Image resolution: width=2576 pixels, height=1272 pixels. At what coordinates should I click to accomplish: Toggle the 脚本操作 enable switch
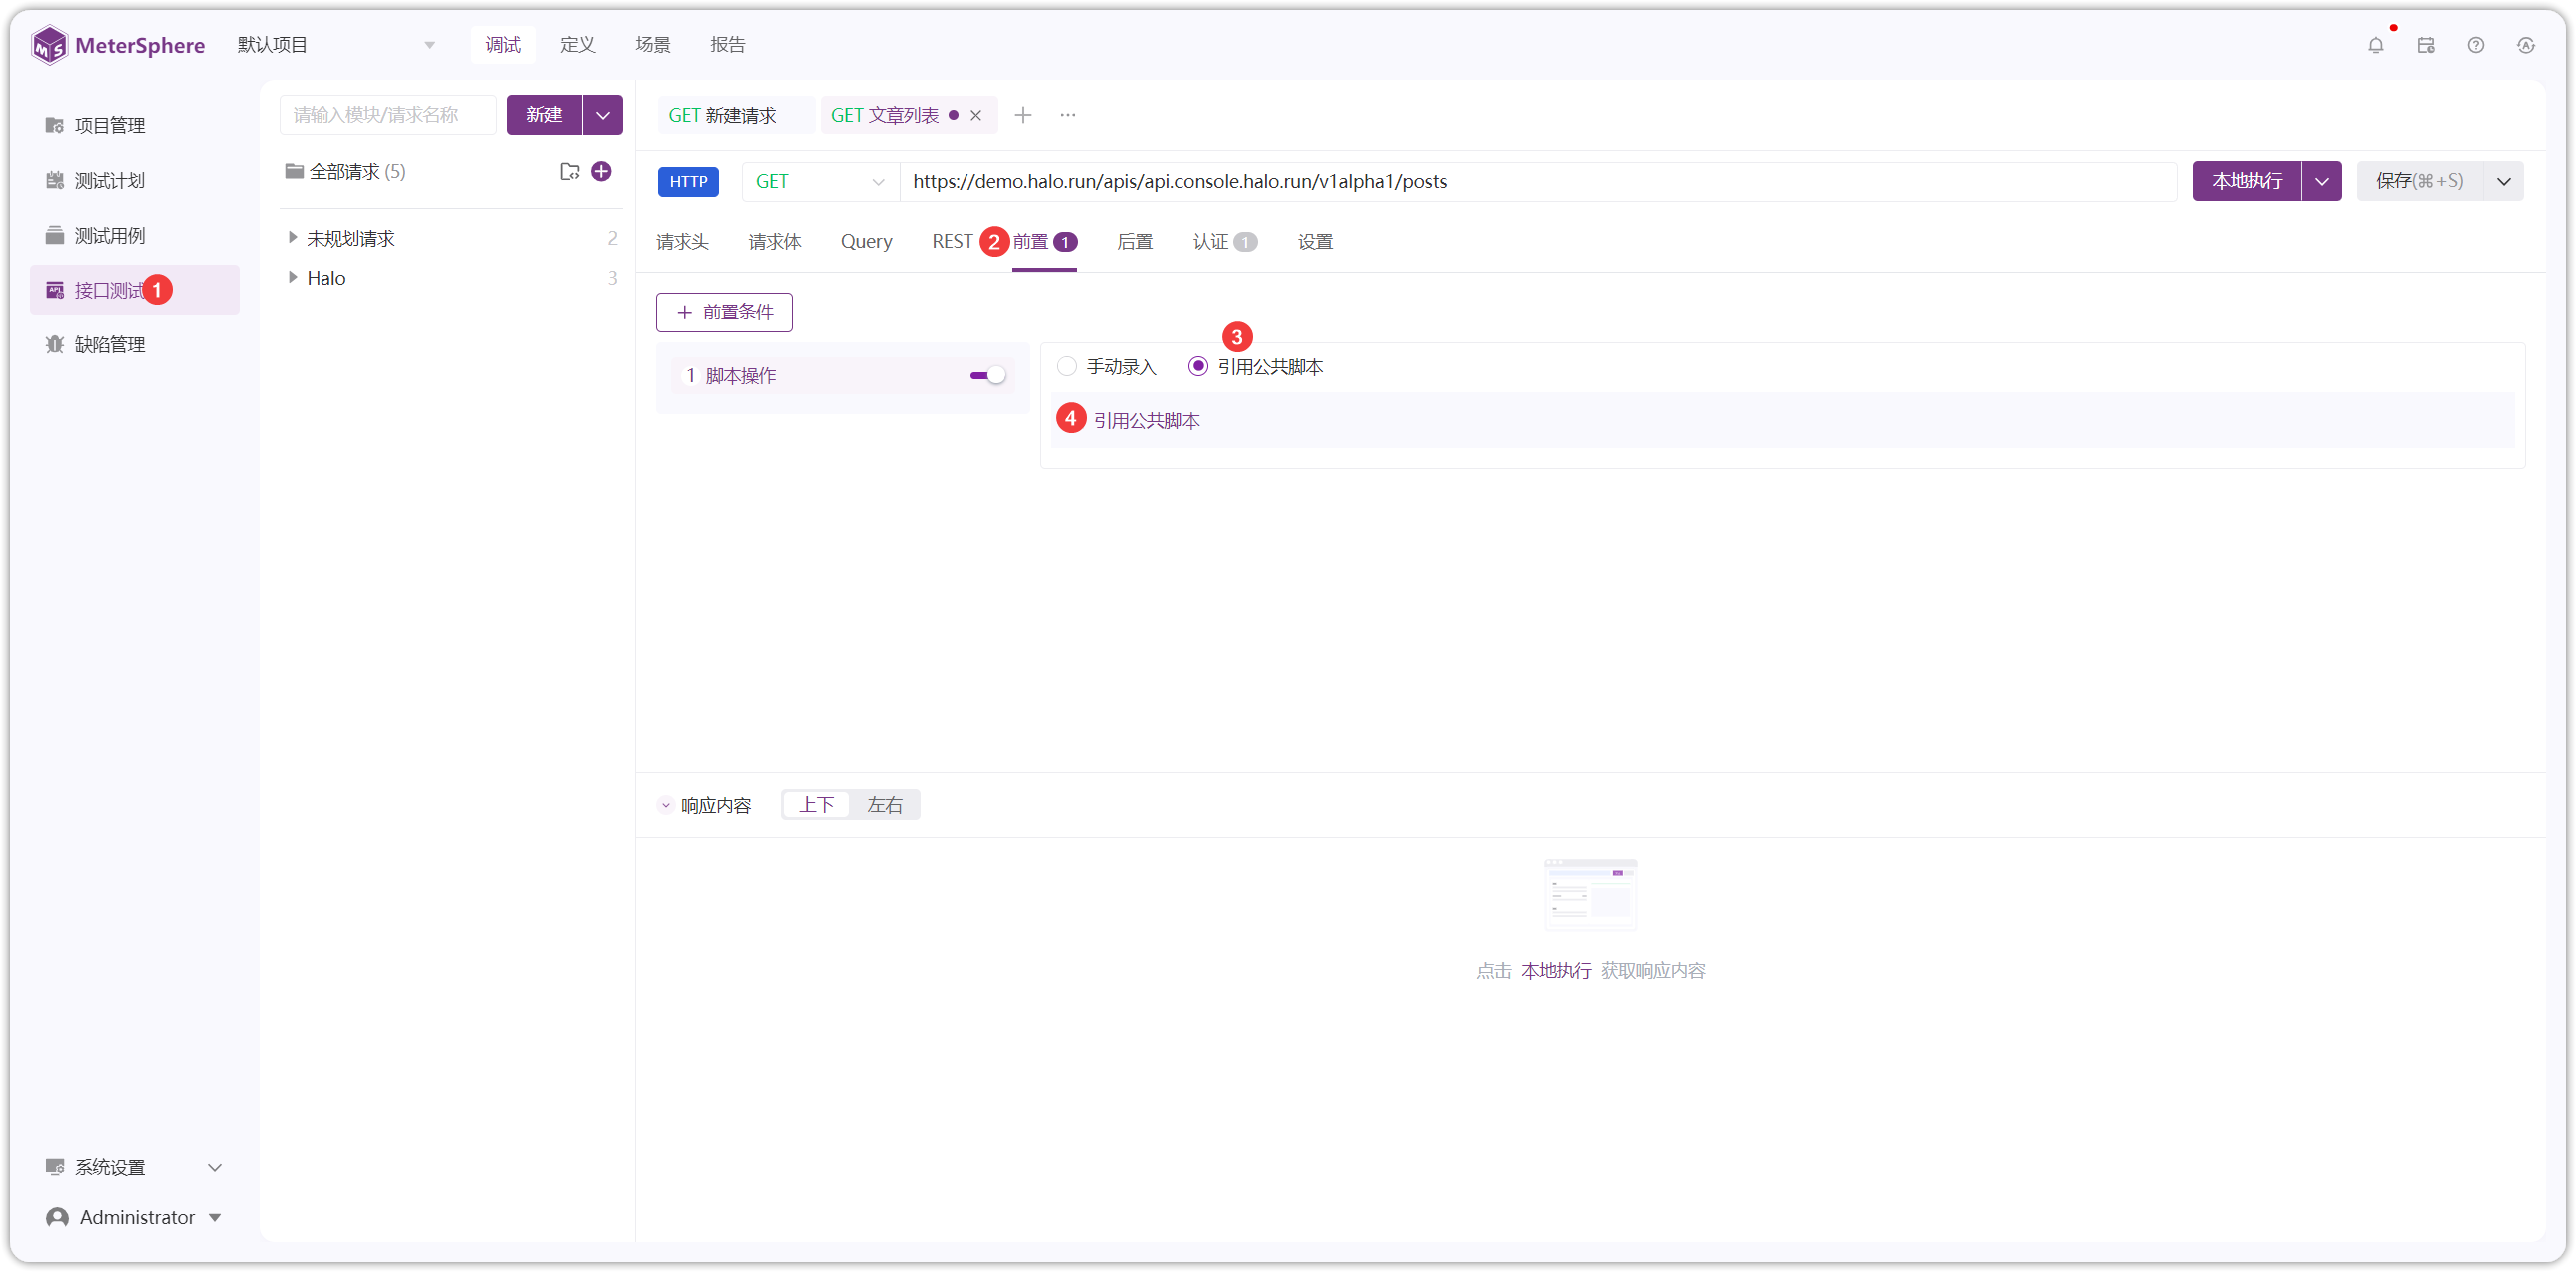[987, 376]
